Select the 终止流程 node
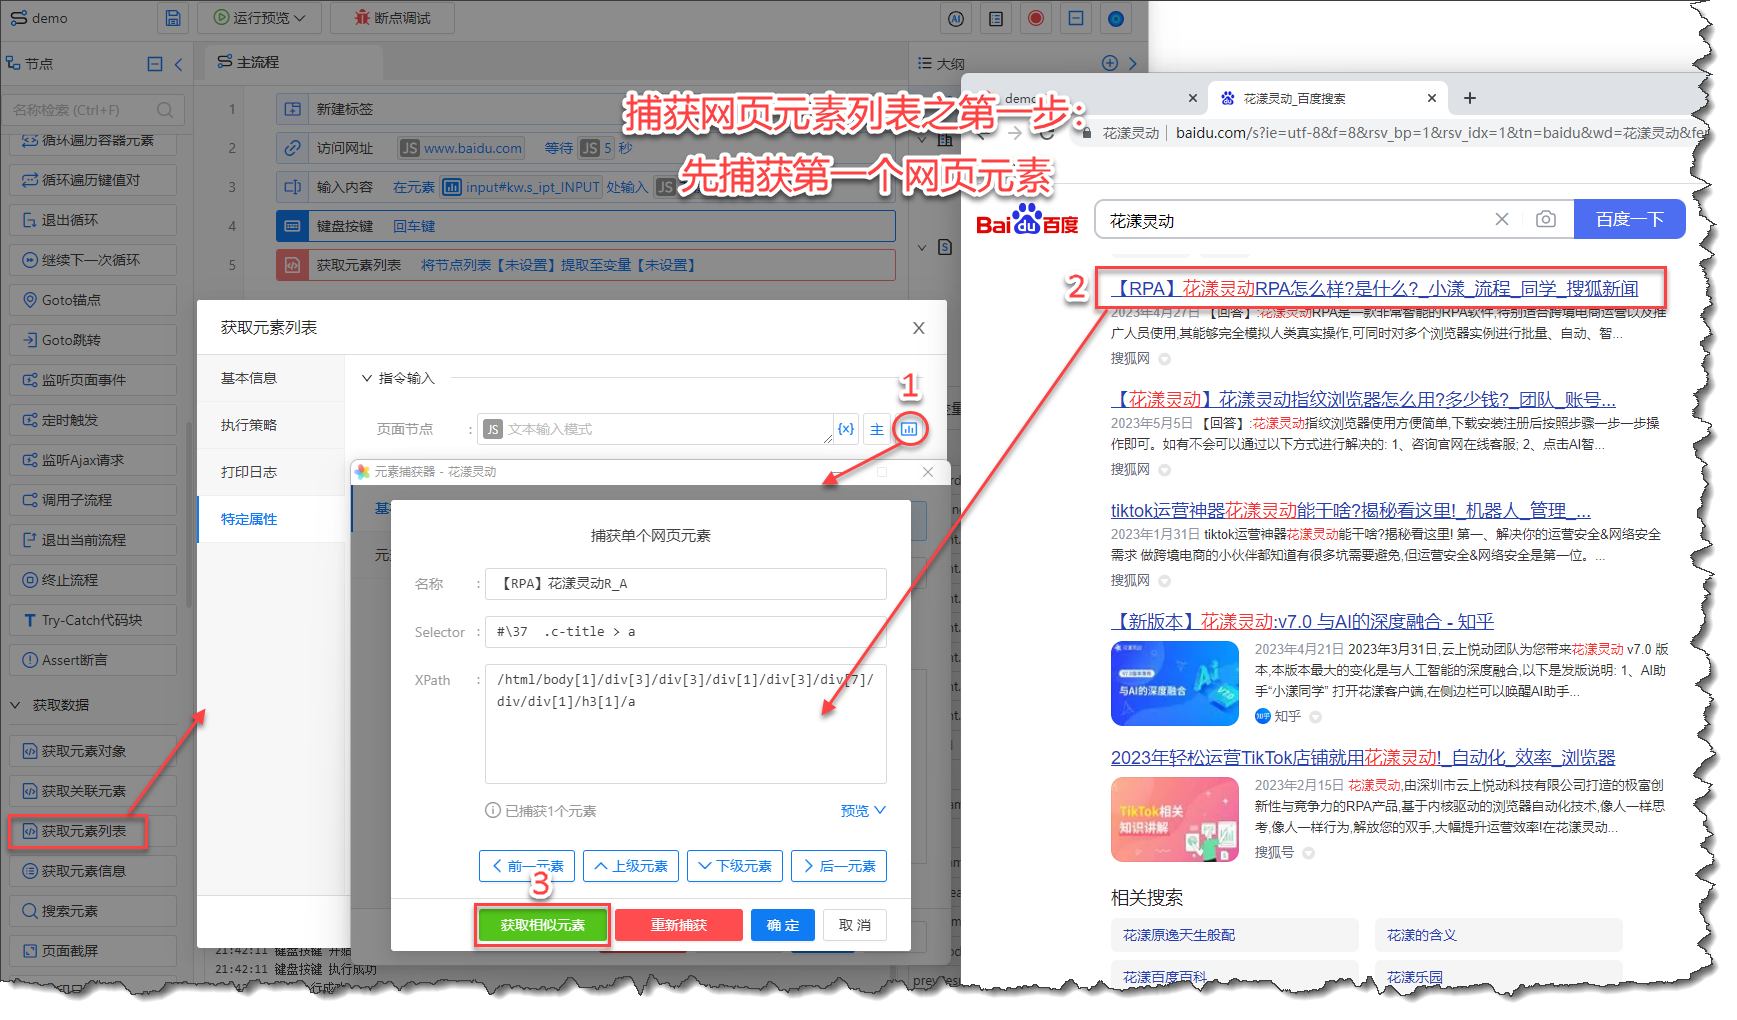The height and width of the screenshot is (1020, 1737). point(93,580)
